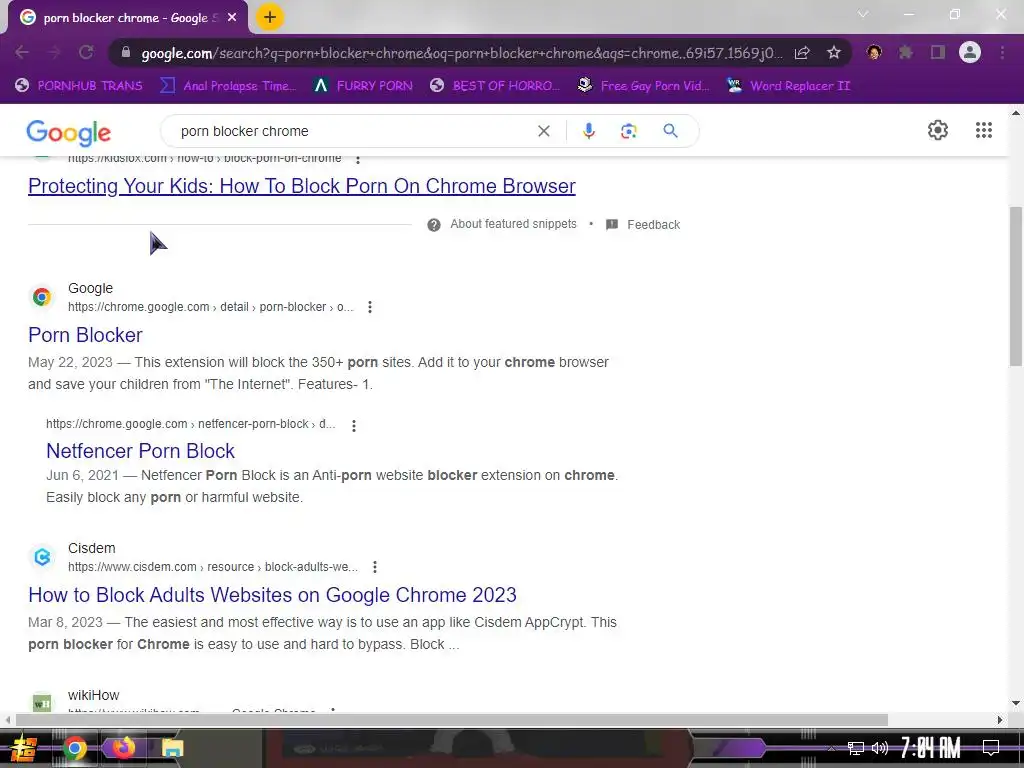The height and width of the screenshot is (768, 1024).
Task: Open How to Block Adults Websites result
Action: [x=272, y=595]
